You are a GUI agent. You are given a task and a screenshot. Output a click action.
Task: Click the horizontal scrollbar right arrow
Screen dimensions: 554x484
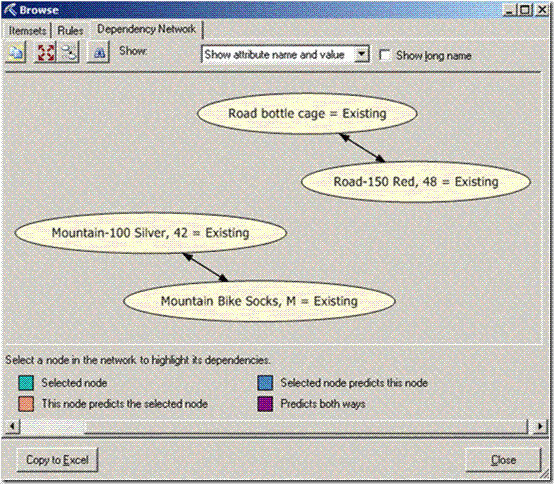tap(540, 426)
